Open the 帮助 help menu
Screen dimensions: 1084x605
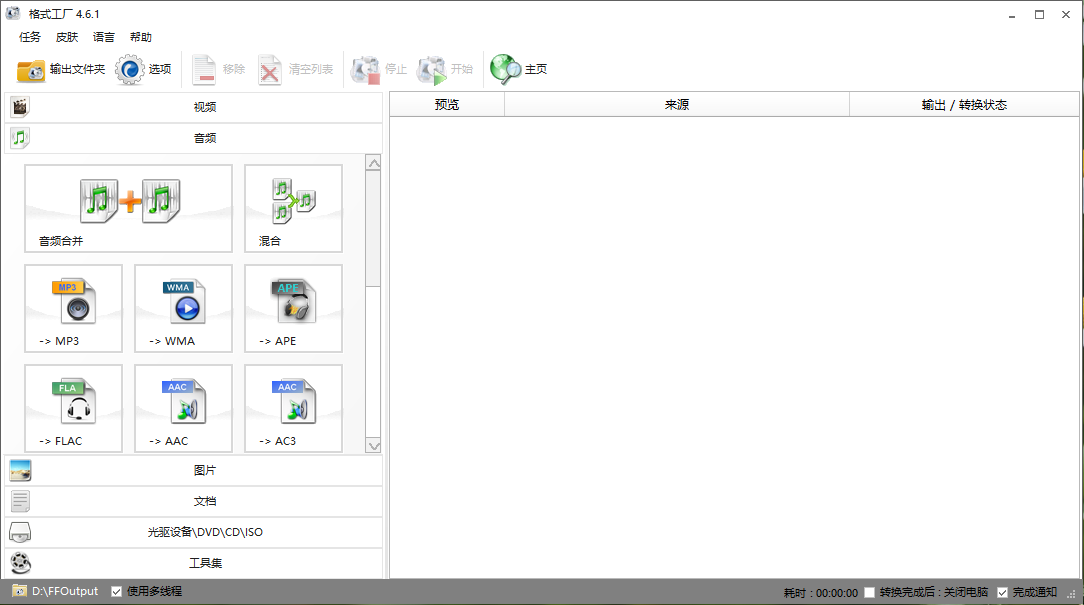point(141,37)
